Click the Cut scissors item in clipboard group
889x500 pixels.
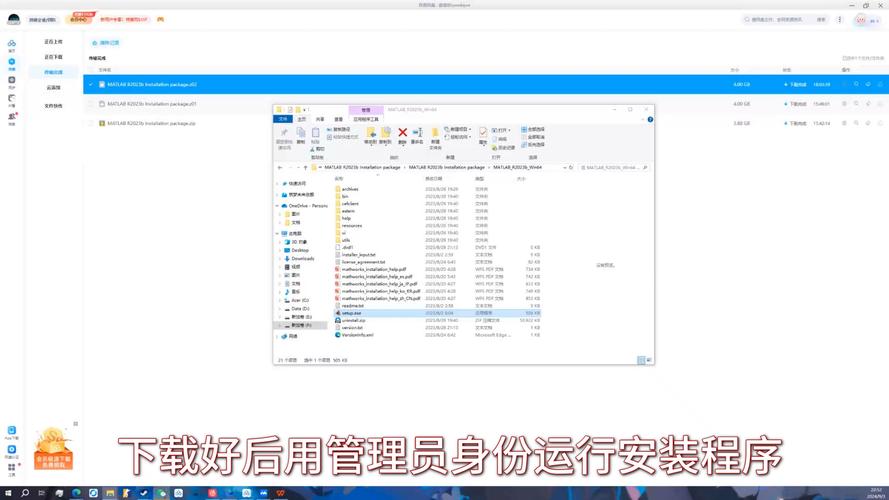[x=316, y=149]
